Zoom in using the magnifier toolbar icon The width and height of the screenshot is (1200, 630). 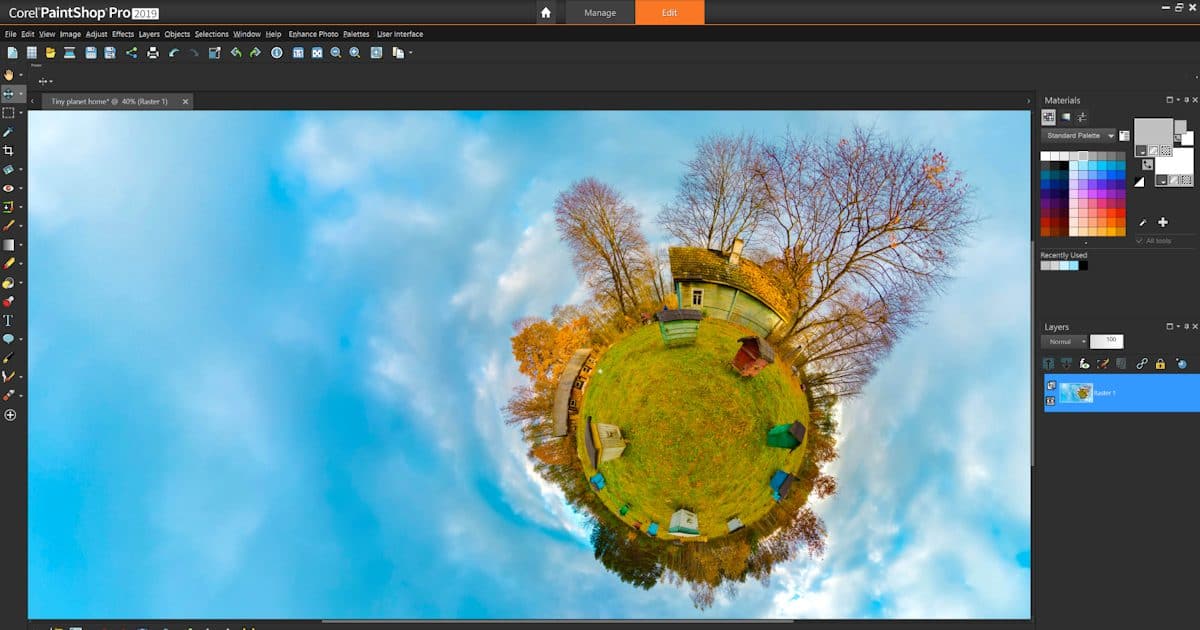[354, 53]
